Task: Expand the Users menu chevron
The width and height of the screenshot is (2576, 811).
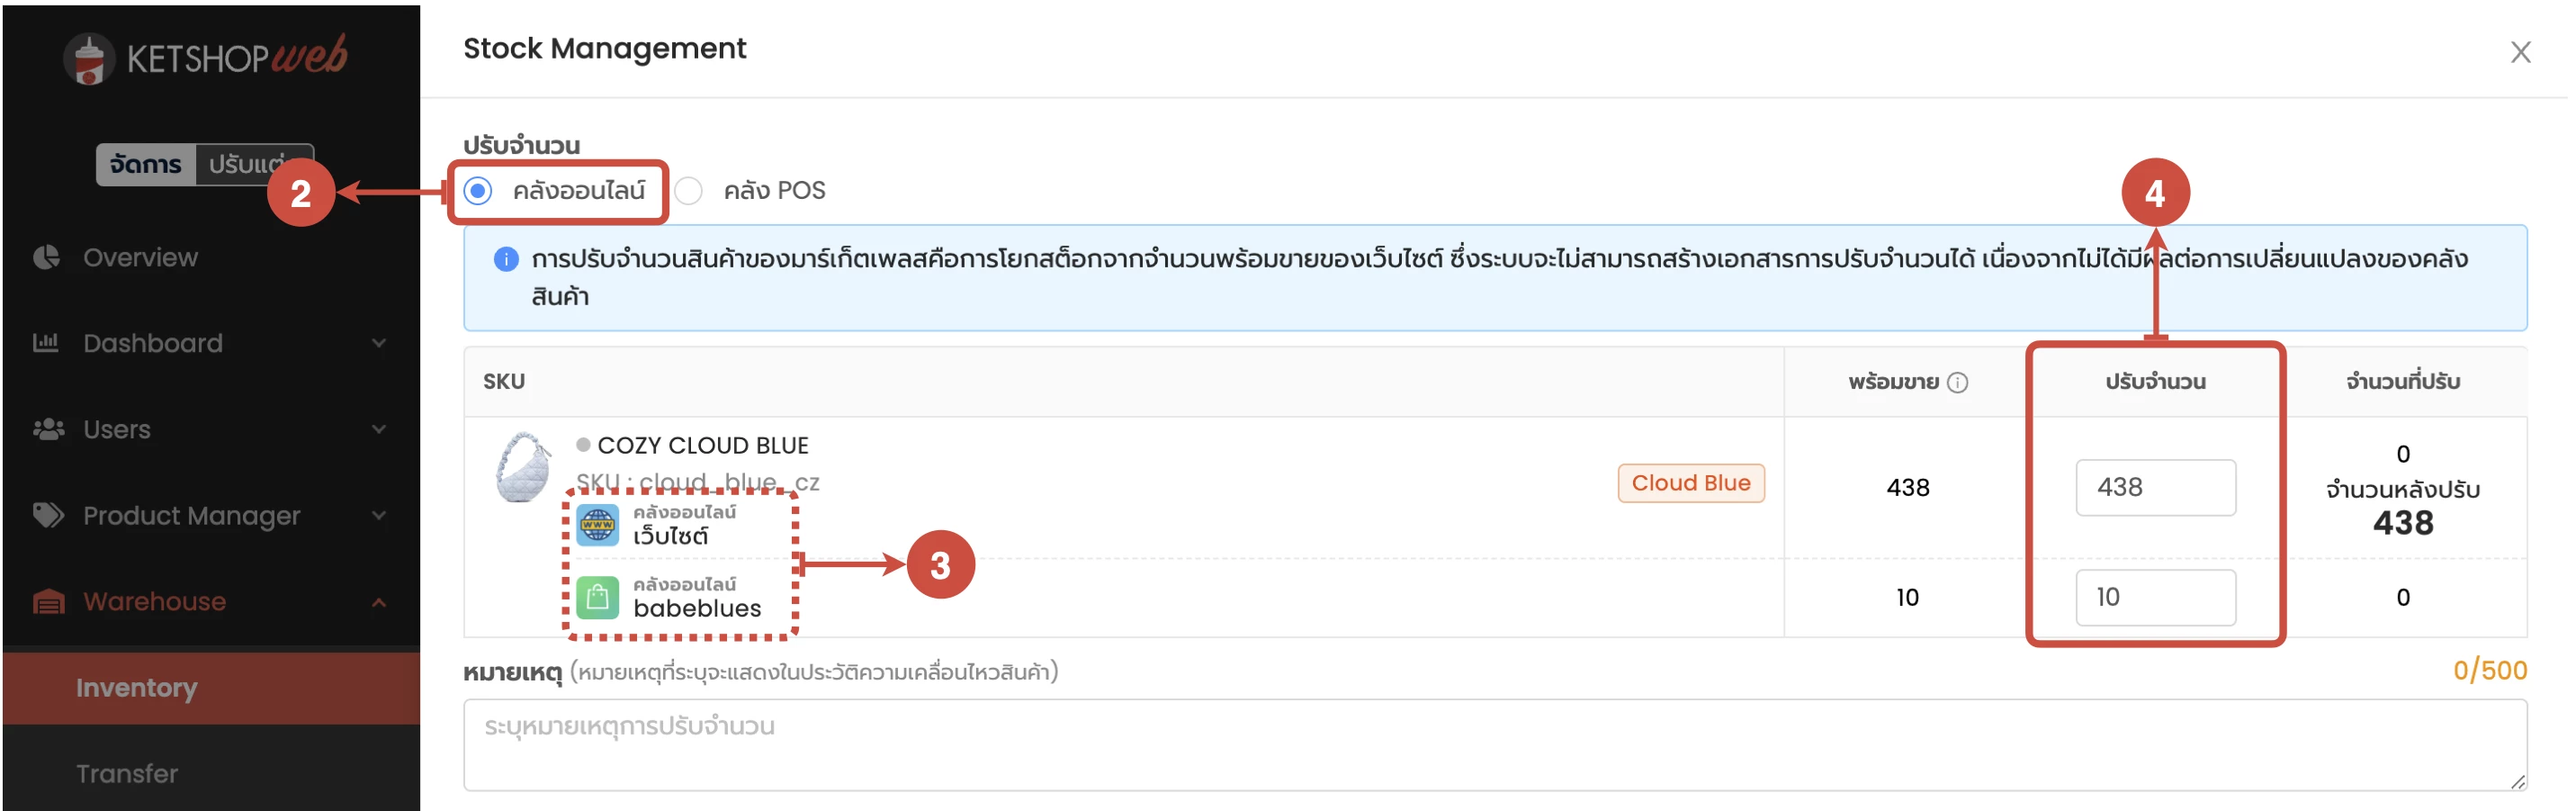Action: click(x=379, y=430)
